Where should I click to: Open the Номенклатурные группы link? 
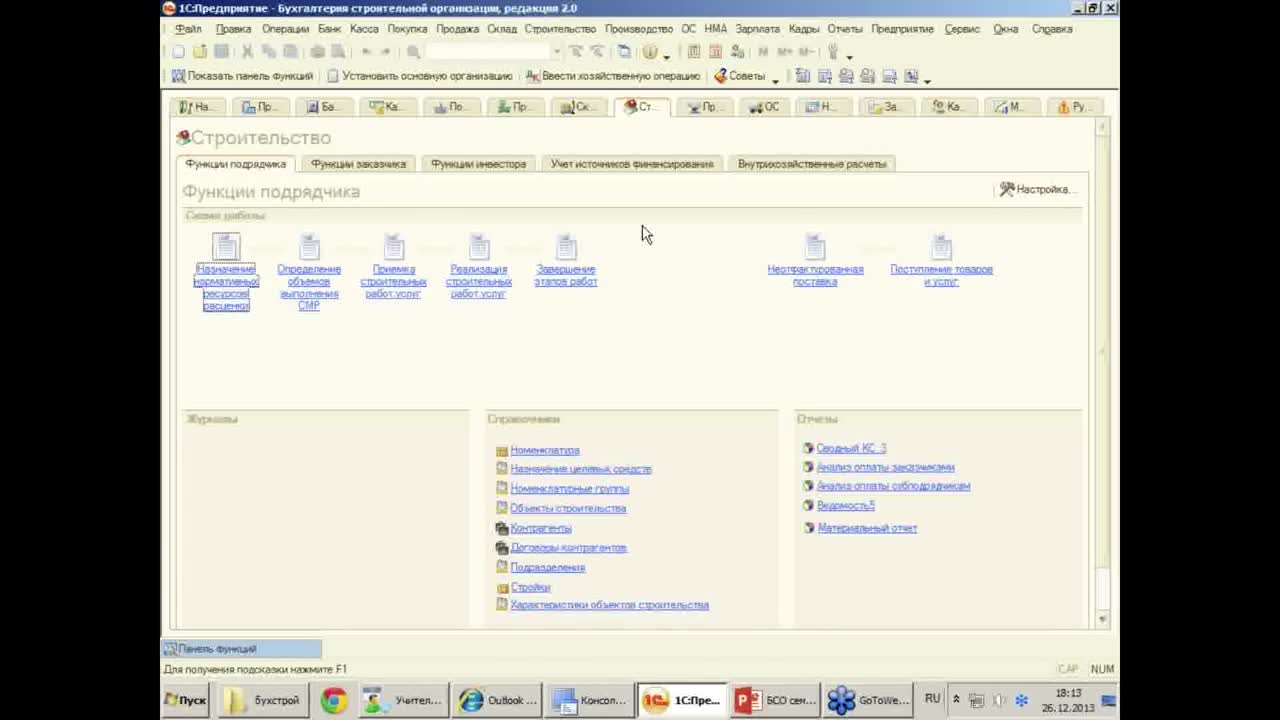(569, 489)
